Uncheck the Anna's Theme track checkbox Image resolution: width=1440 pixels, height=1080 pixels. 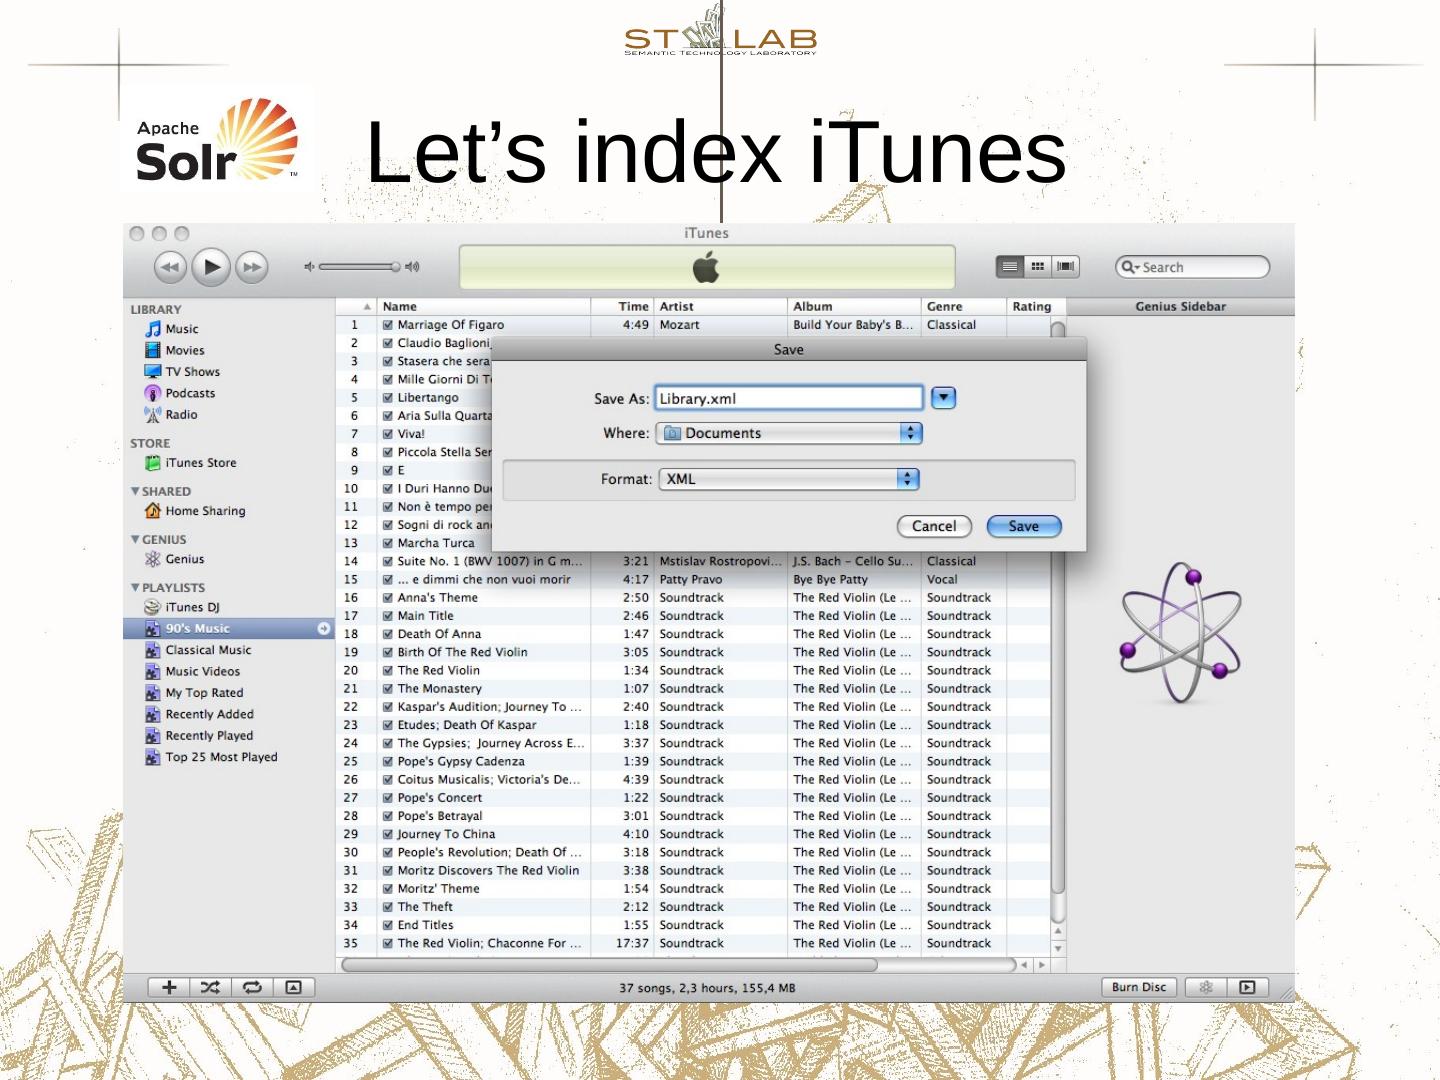pyautogui.click(x=388, y=598)
